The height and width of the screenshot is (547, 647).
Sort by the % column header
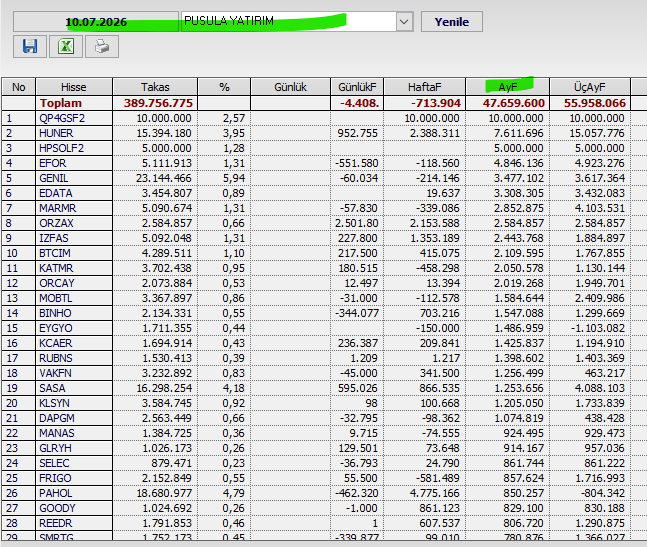click(224, 87)
